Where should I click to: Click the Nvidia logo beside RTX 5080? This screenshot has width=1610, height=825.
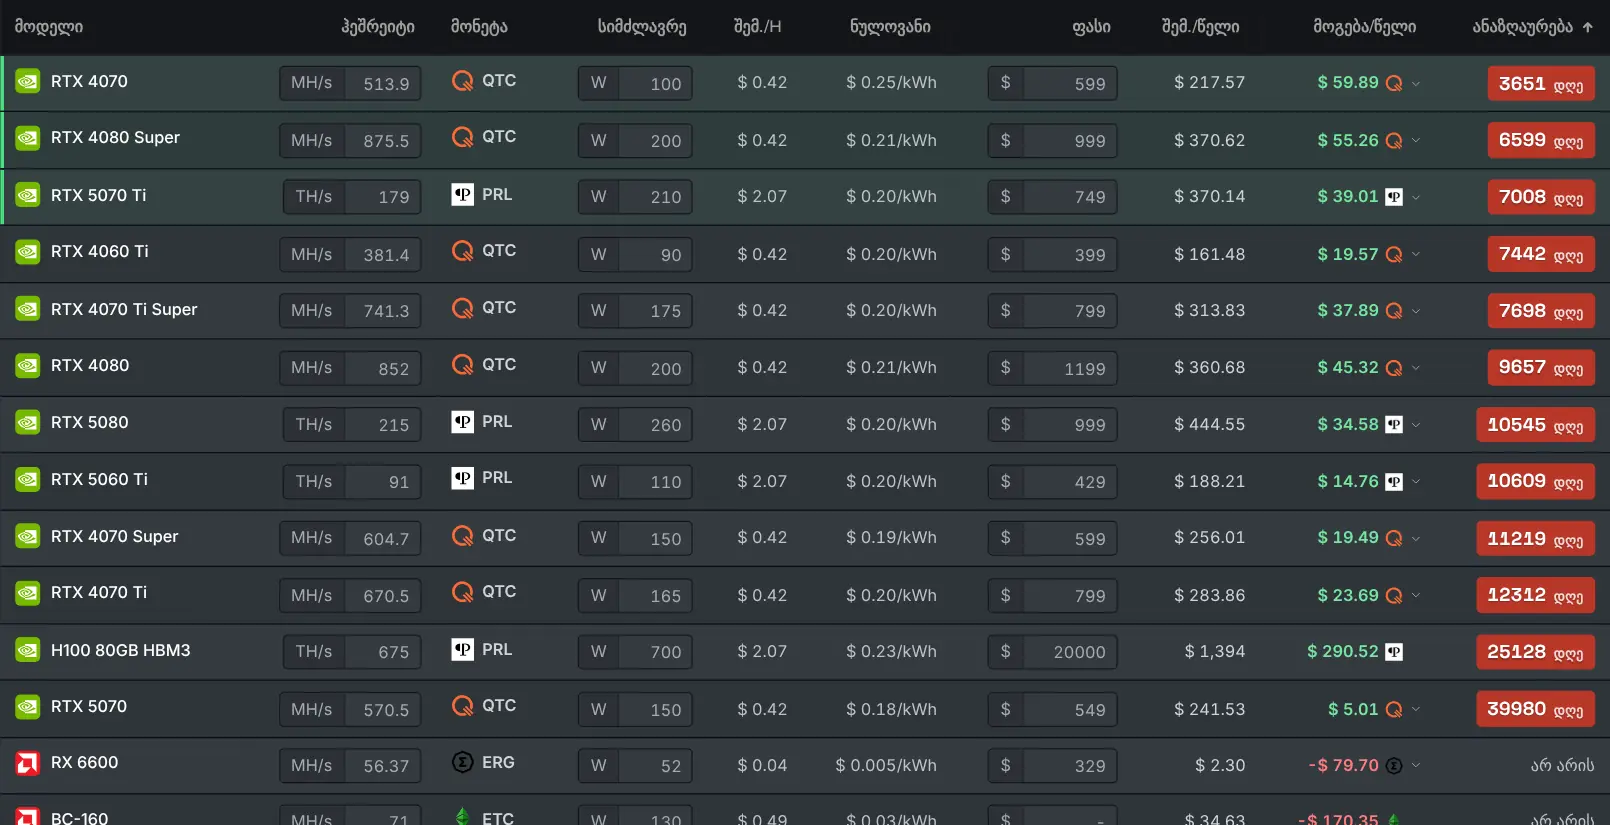27,423
